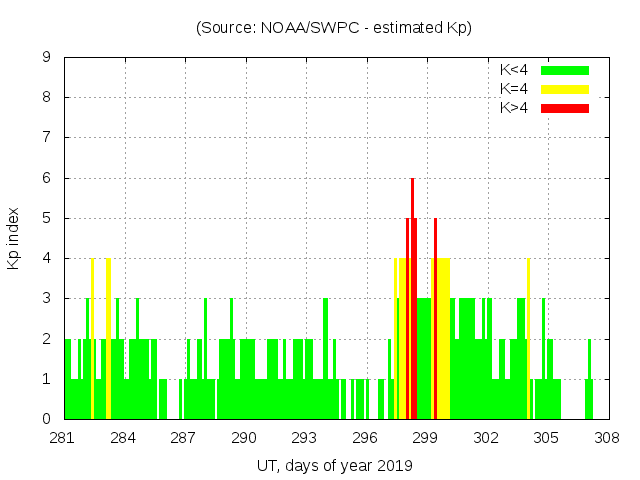Click the x-axis tick label 290
640x480 pixels.
click(244, 438)
